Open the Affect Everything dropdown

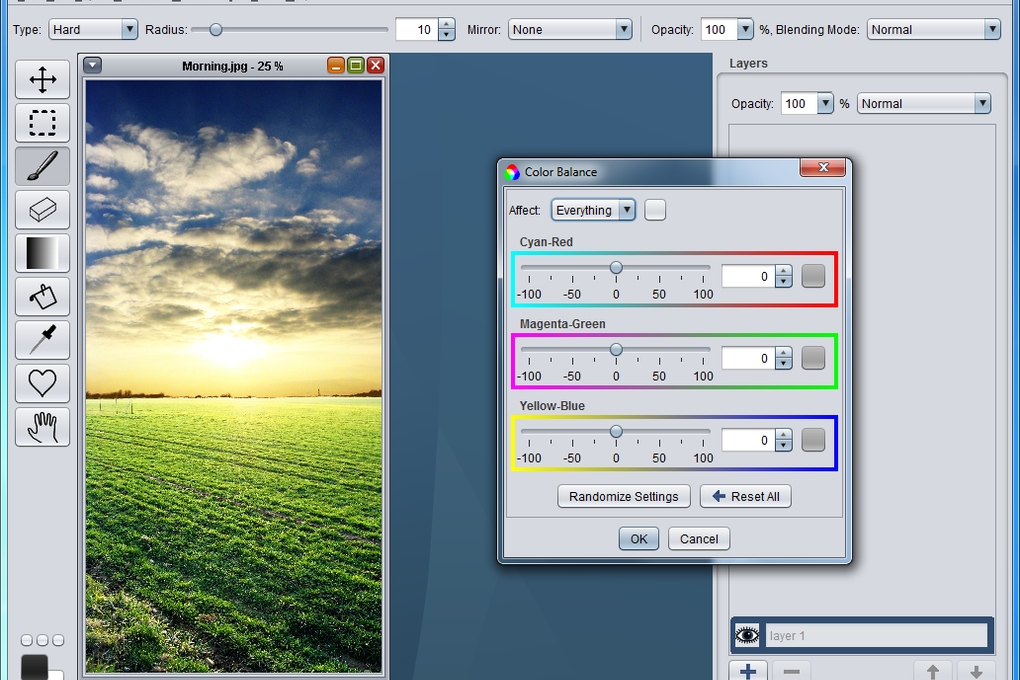[x=593, y=210]
